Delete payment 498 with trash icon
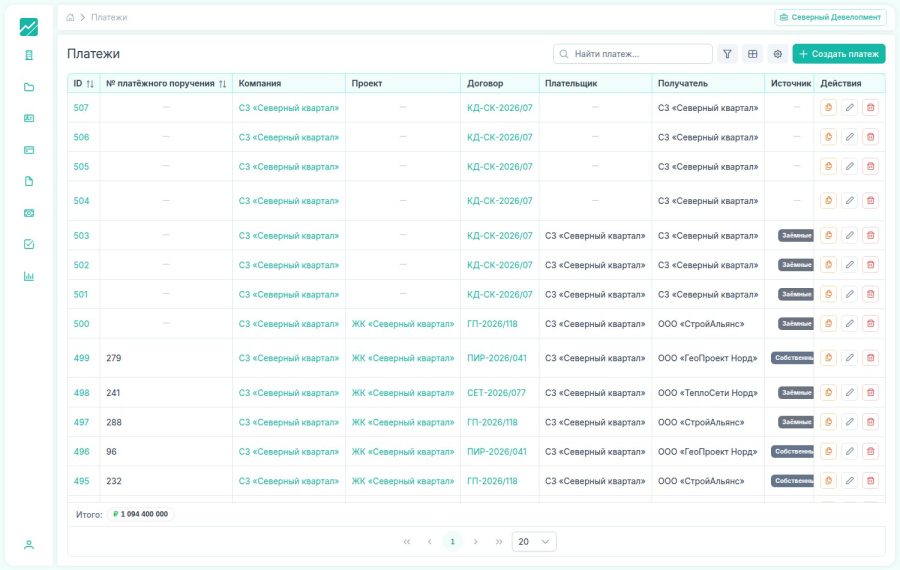 [x=871, y=393]
